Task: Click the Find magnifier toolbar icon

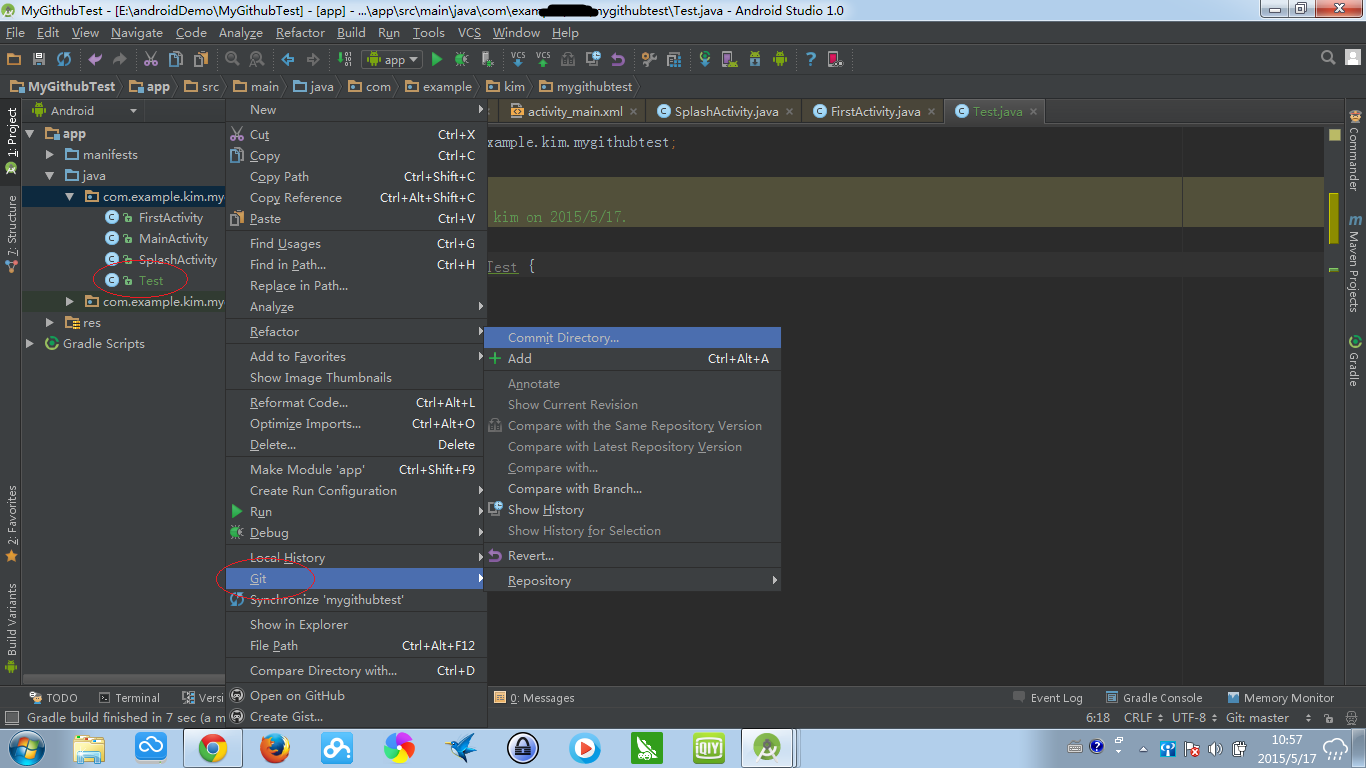Action: pyautogui.click(x=232, y=60)
